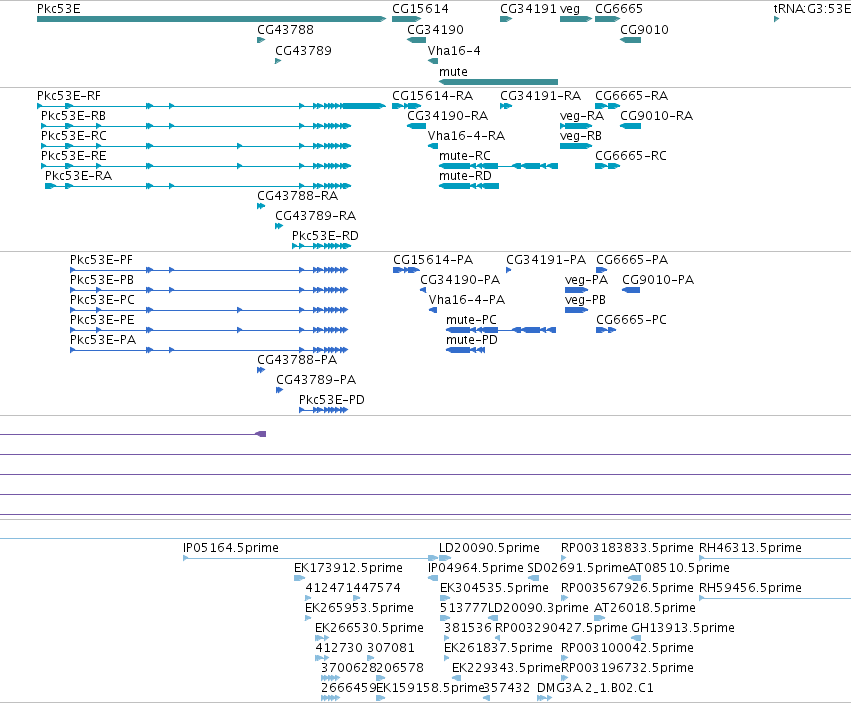Select the CG6665-RA transcript label
The image size is (851, 703).
tap(632, 96)
